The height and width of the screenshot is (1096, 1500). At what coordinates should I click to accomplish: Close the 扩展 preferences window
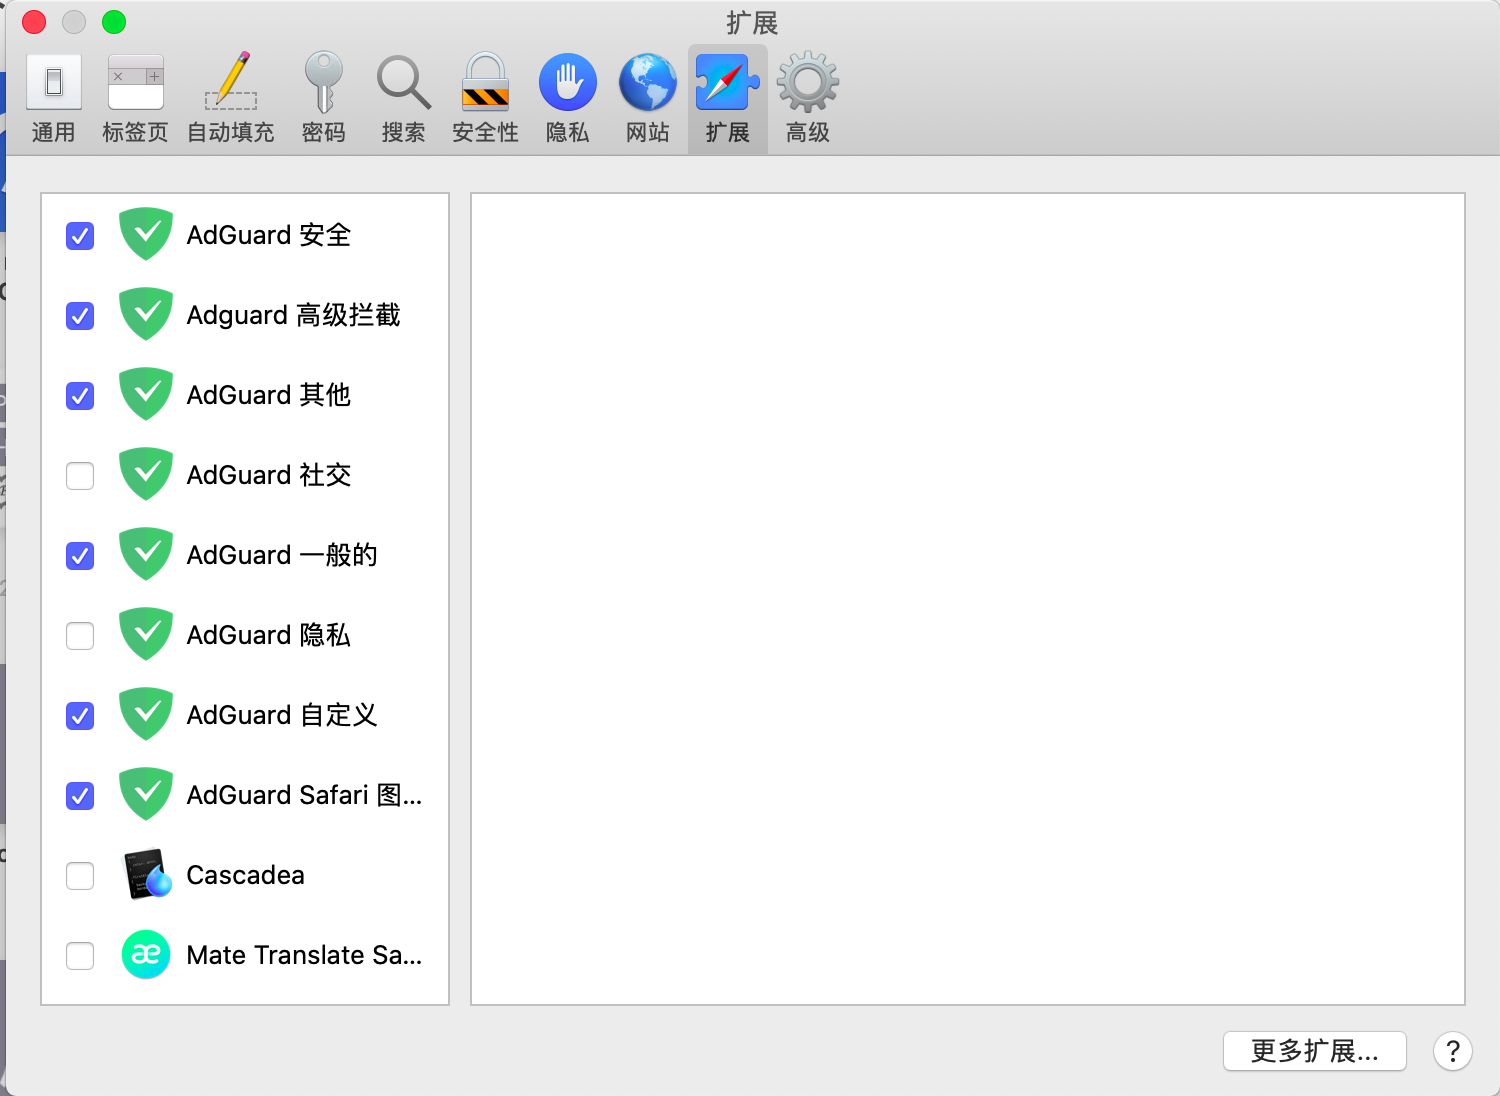(34, 22)
